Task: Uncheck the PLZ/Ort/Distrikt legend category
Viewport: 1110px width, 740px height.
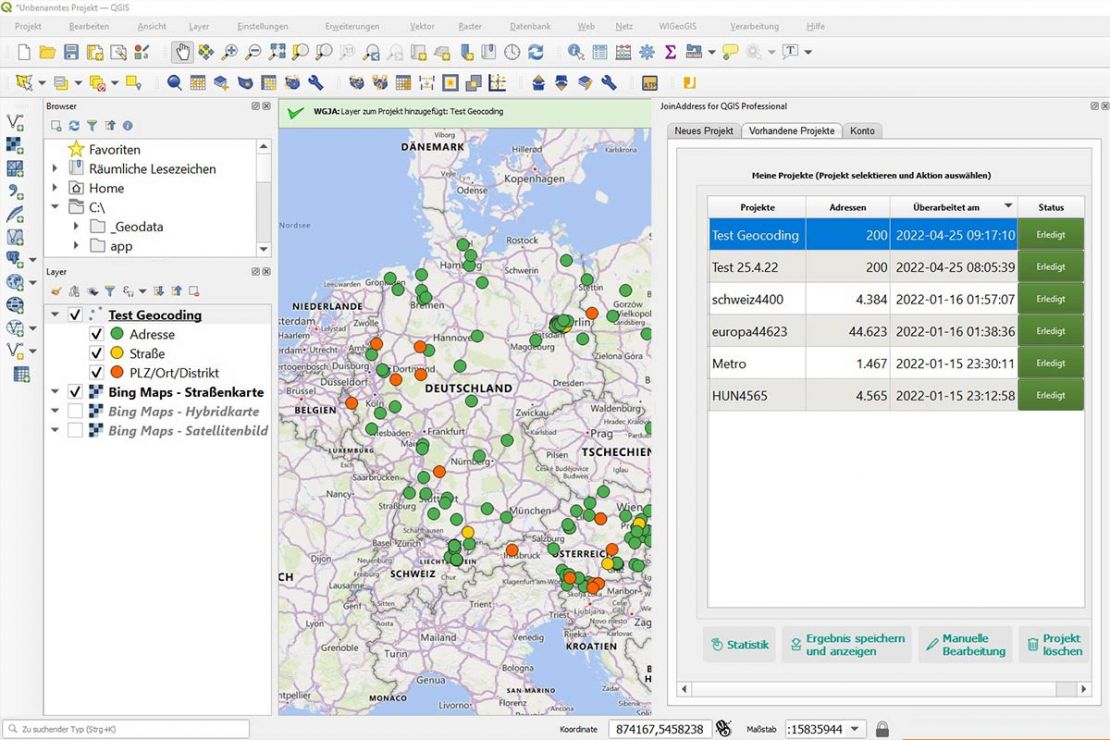Action: [x=97, y=372]
